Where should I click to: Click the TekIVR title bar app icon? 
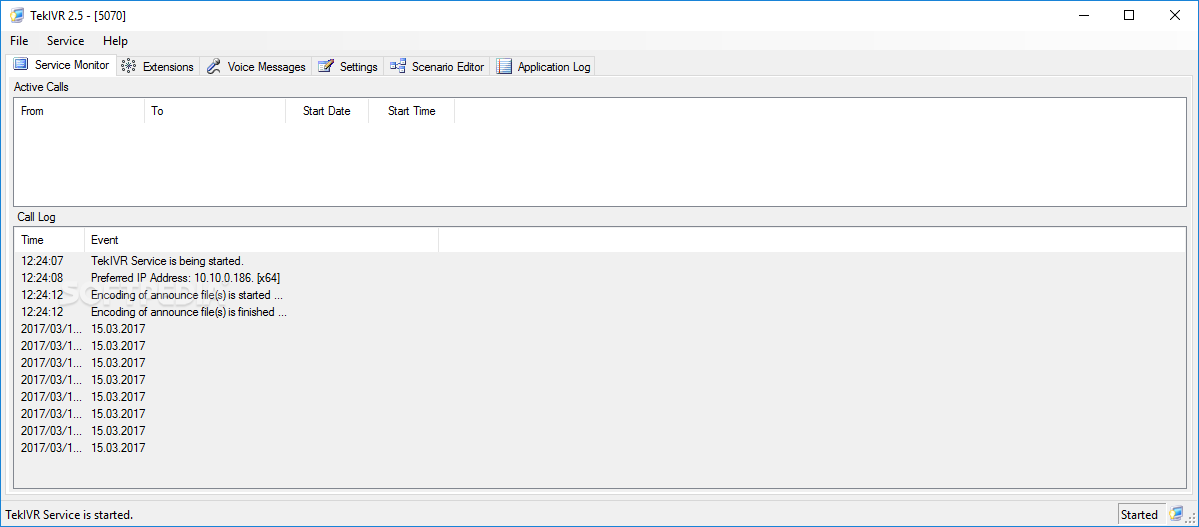point(17,15)
